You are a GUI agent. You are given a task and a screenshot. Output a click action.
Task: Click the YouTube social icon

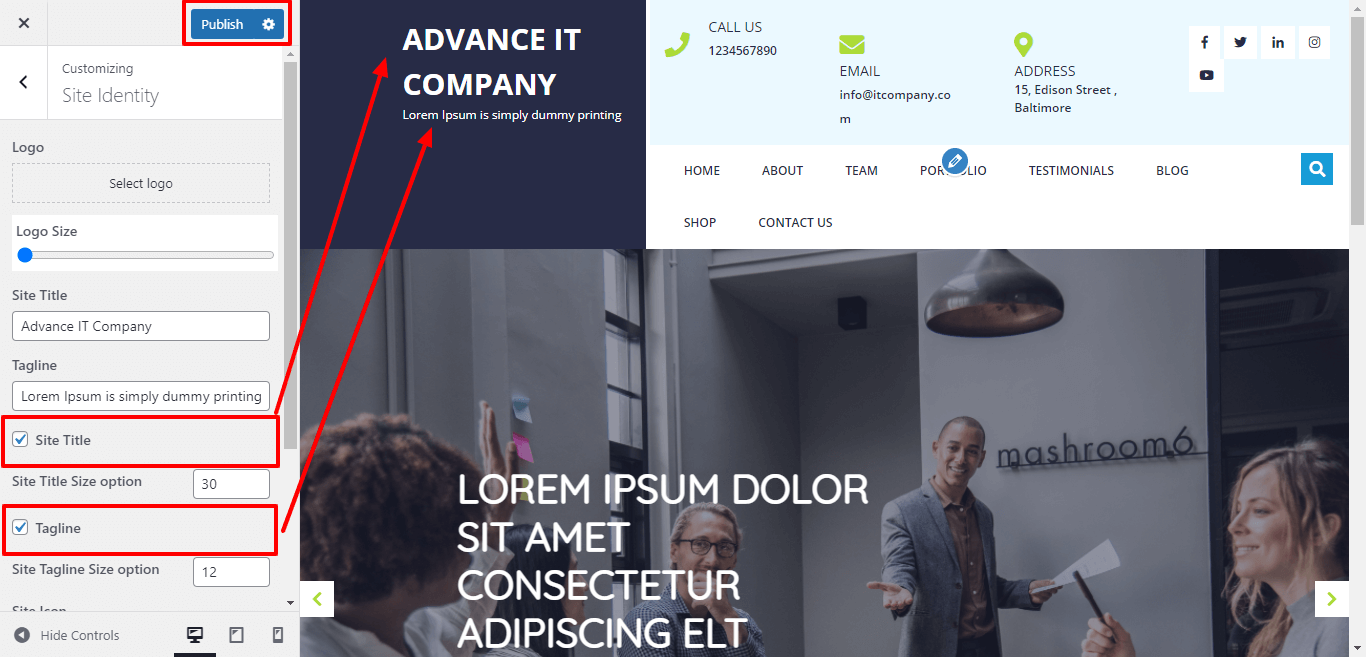click(x=1205, y=75)
